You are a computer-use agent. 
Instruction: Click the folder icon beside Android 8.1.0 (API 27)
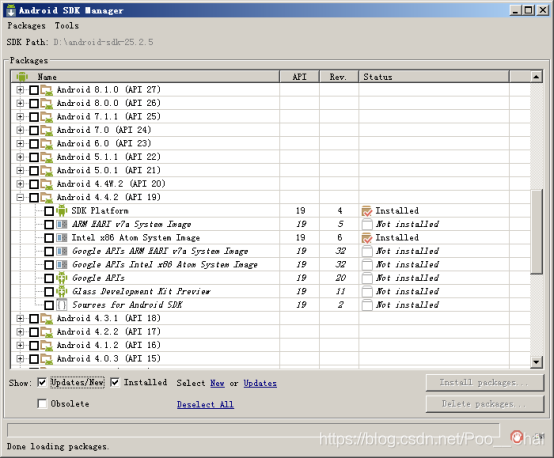pyautogui.click(x=46, y=90)
